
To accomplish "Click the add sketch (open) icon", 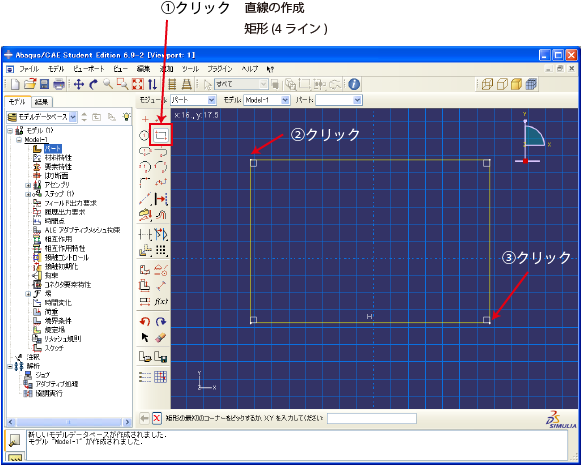I will pyautogui.click(x=145, y=357).
